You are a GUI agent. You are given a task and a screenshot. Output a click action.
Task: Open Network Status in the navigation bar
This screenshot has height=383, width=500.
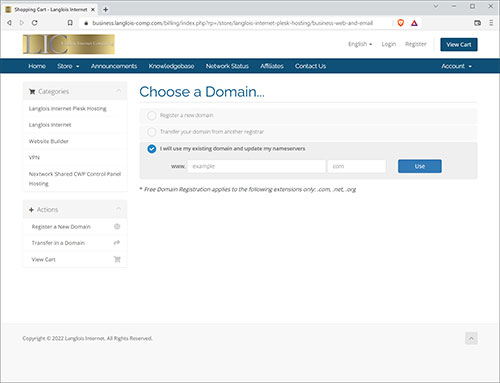(x=227, y=66)
